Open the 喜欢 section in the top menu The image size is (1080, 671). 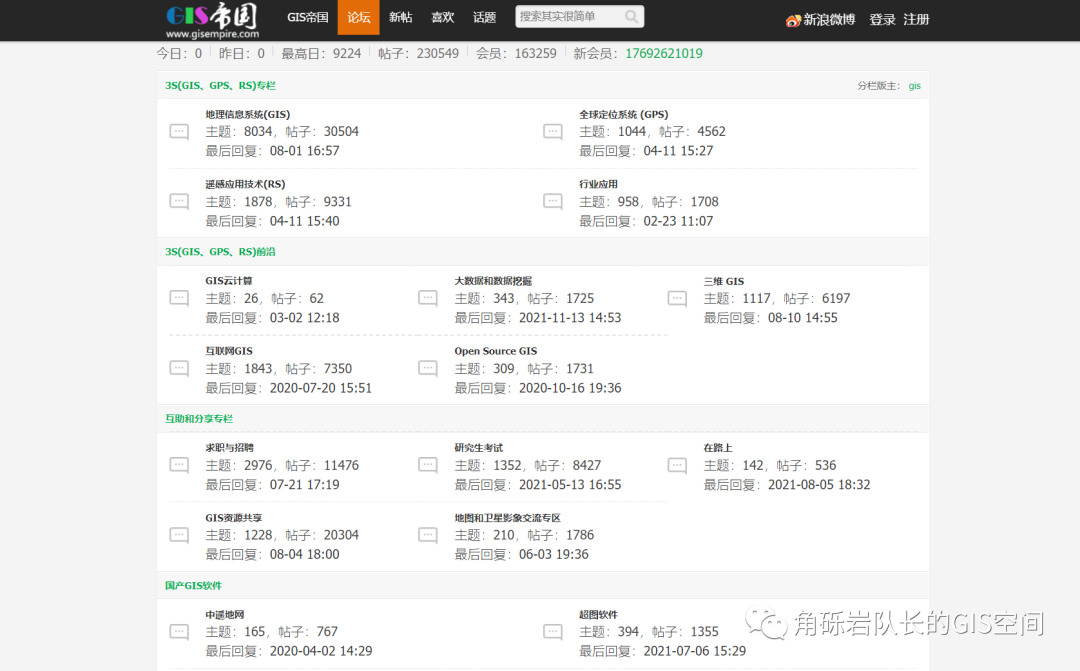442,16
